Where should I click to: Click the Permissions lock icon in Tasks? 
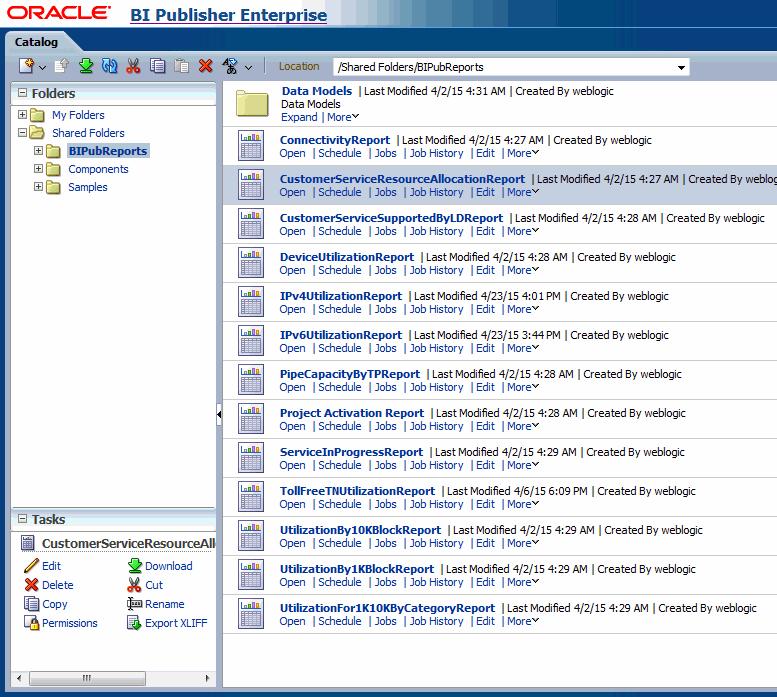click(x=31, y=623)
